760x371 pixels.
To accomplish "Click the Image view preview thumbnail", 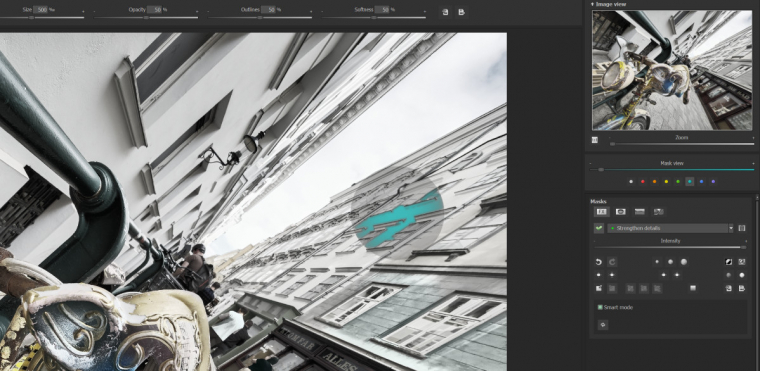I will pos(672,70).
